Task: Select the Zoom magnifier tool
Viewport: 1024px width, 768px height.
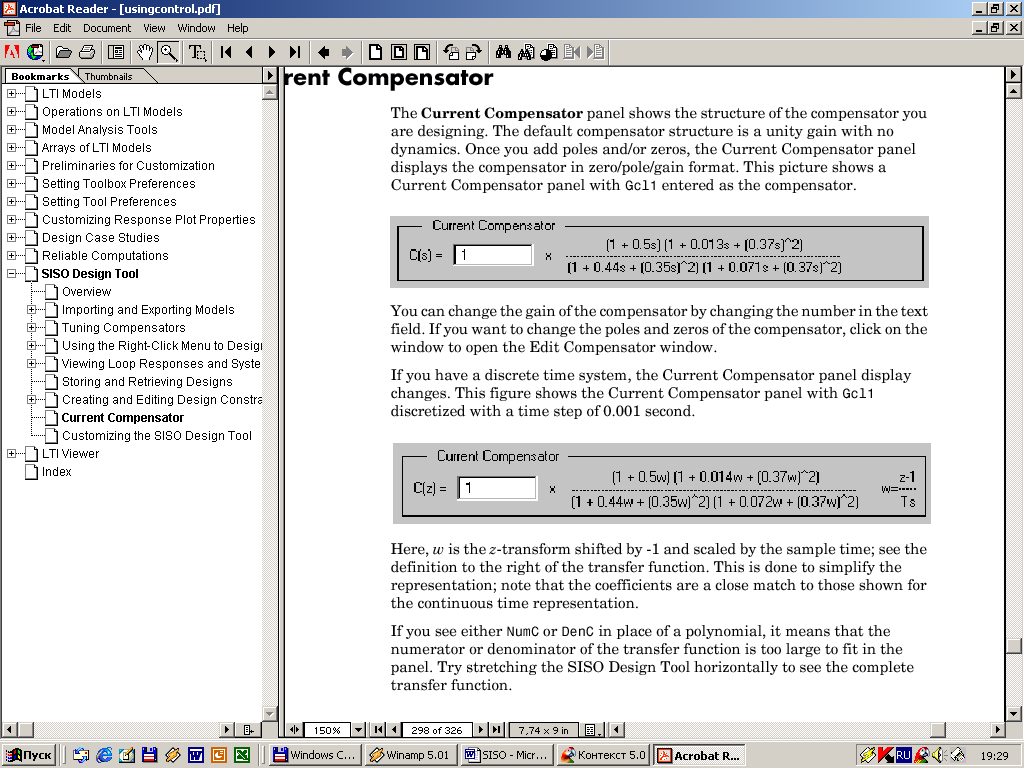Action: 168,52
